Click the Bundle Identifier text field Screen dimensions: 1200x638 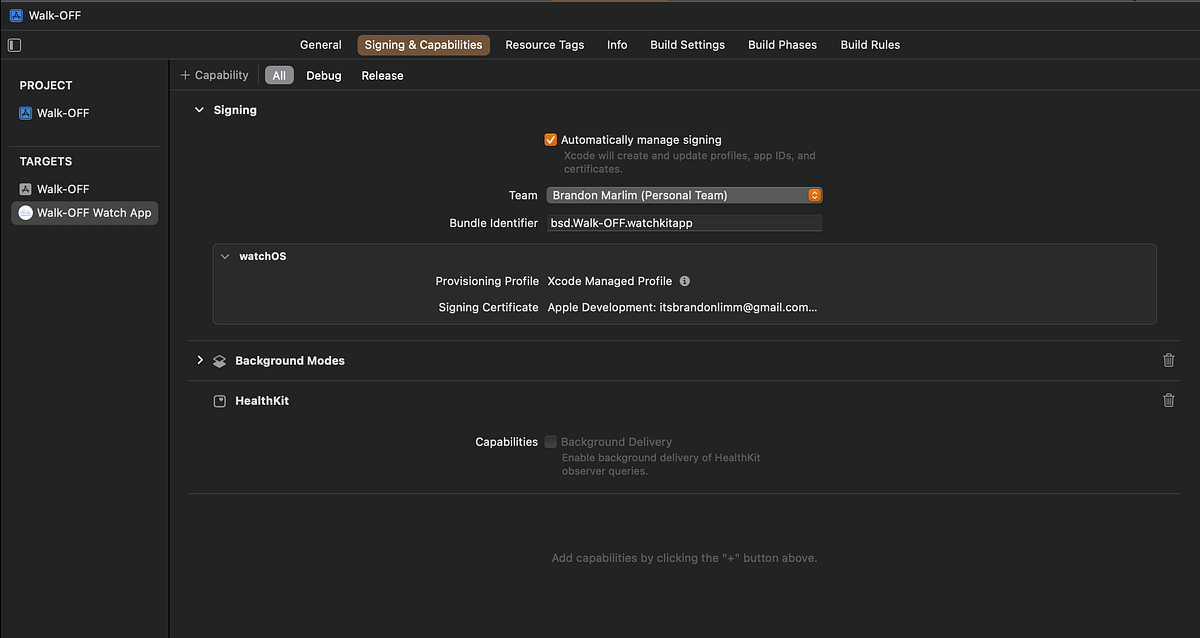684,222
